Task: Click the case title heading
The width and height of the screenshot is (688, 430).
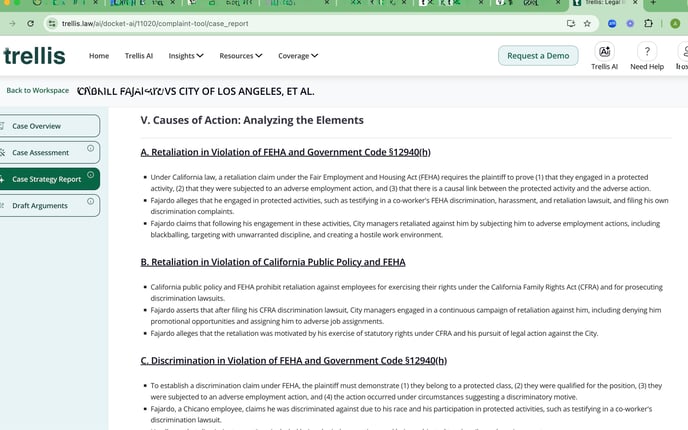Action: pos(196,91)
